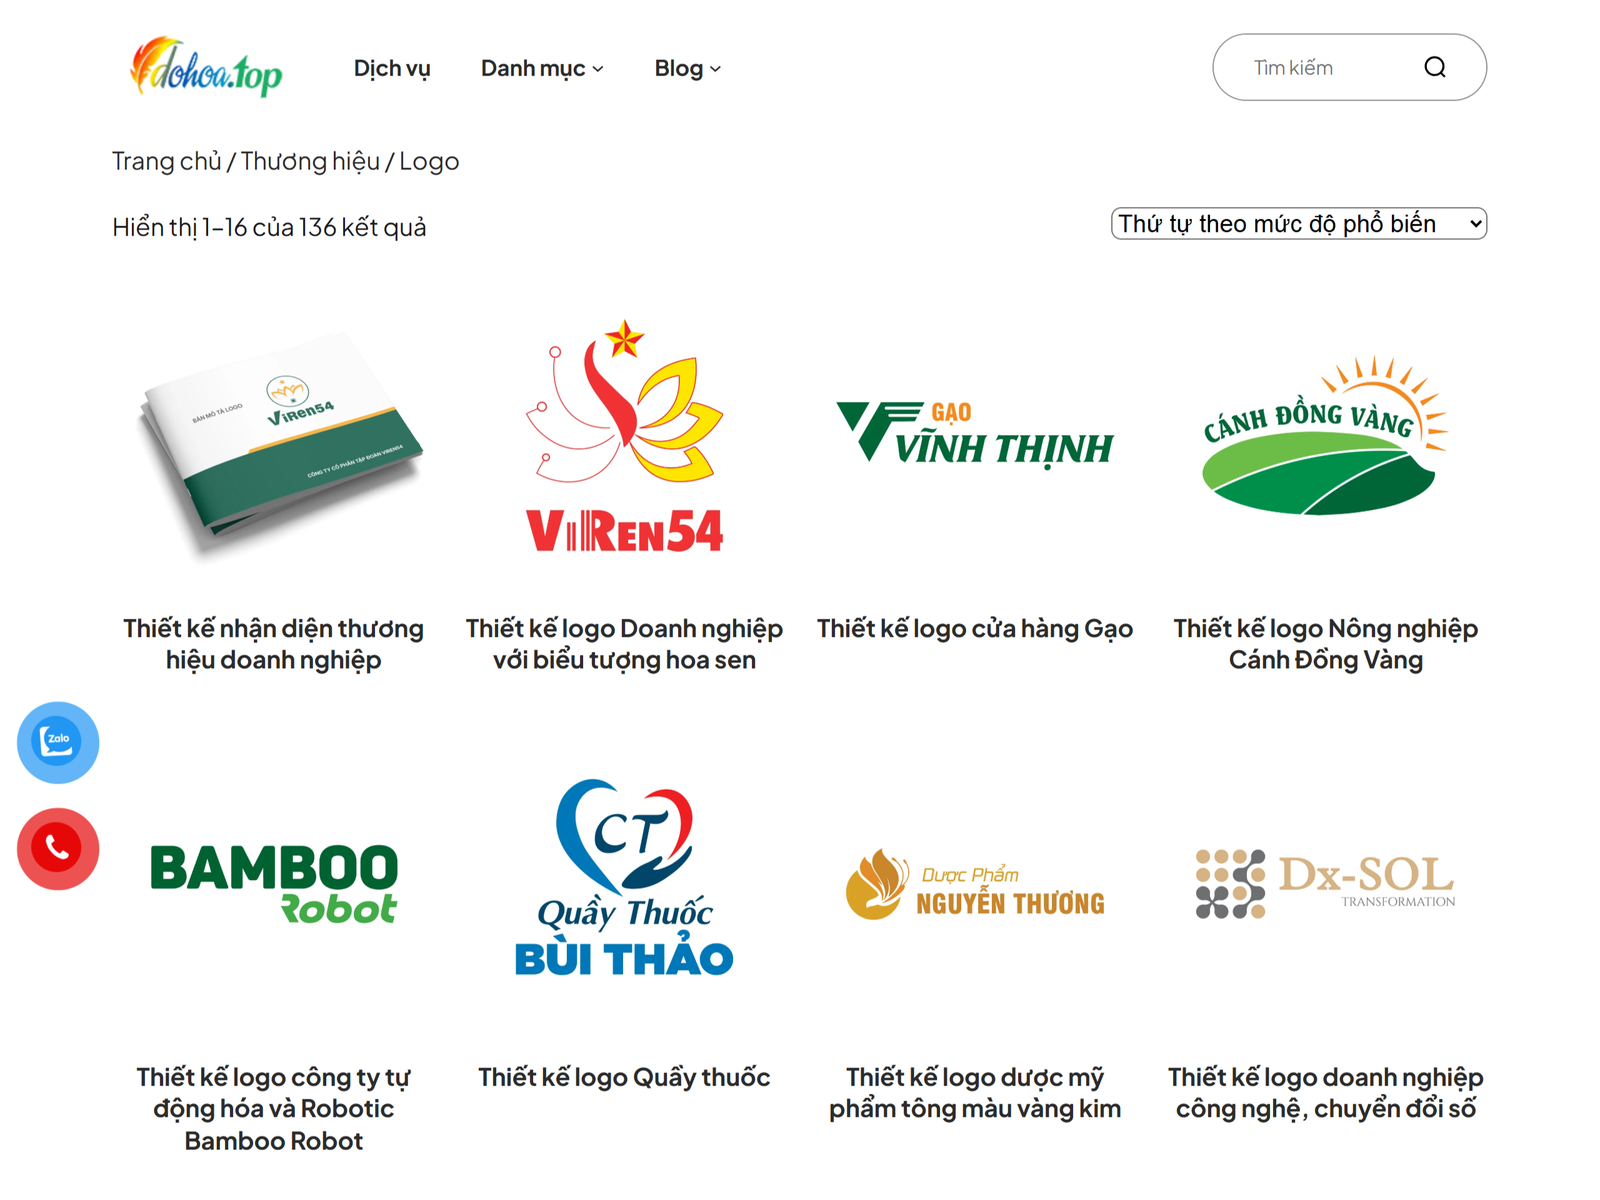
Task: Open the Quầy Thuốc Bùi Thảo logo
Action: [624, 877]
